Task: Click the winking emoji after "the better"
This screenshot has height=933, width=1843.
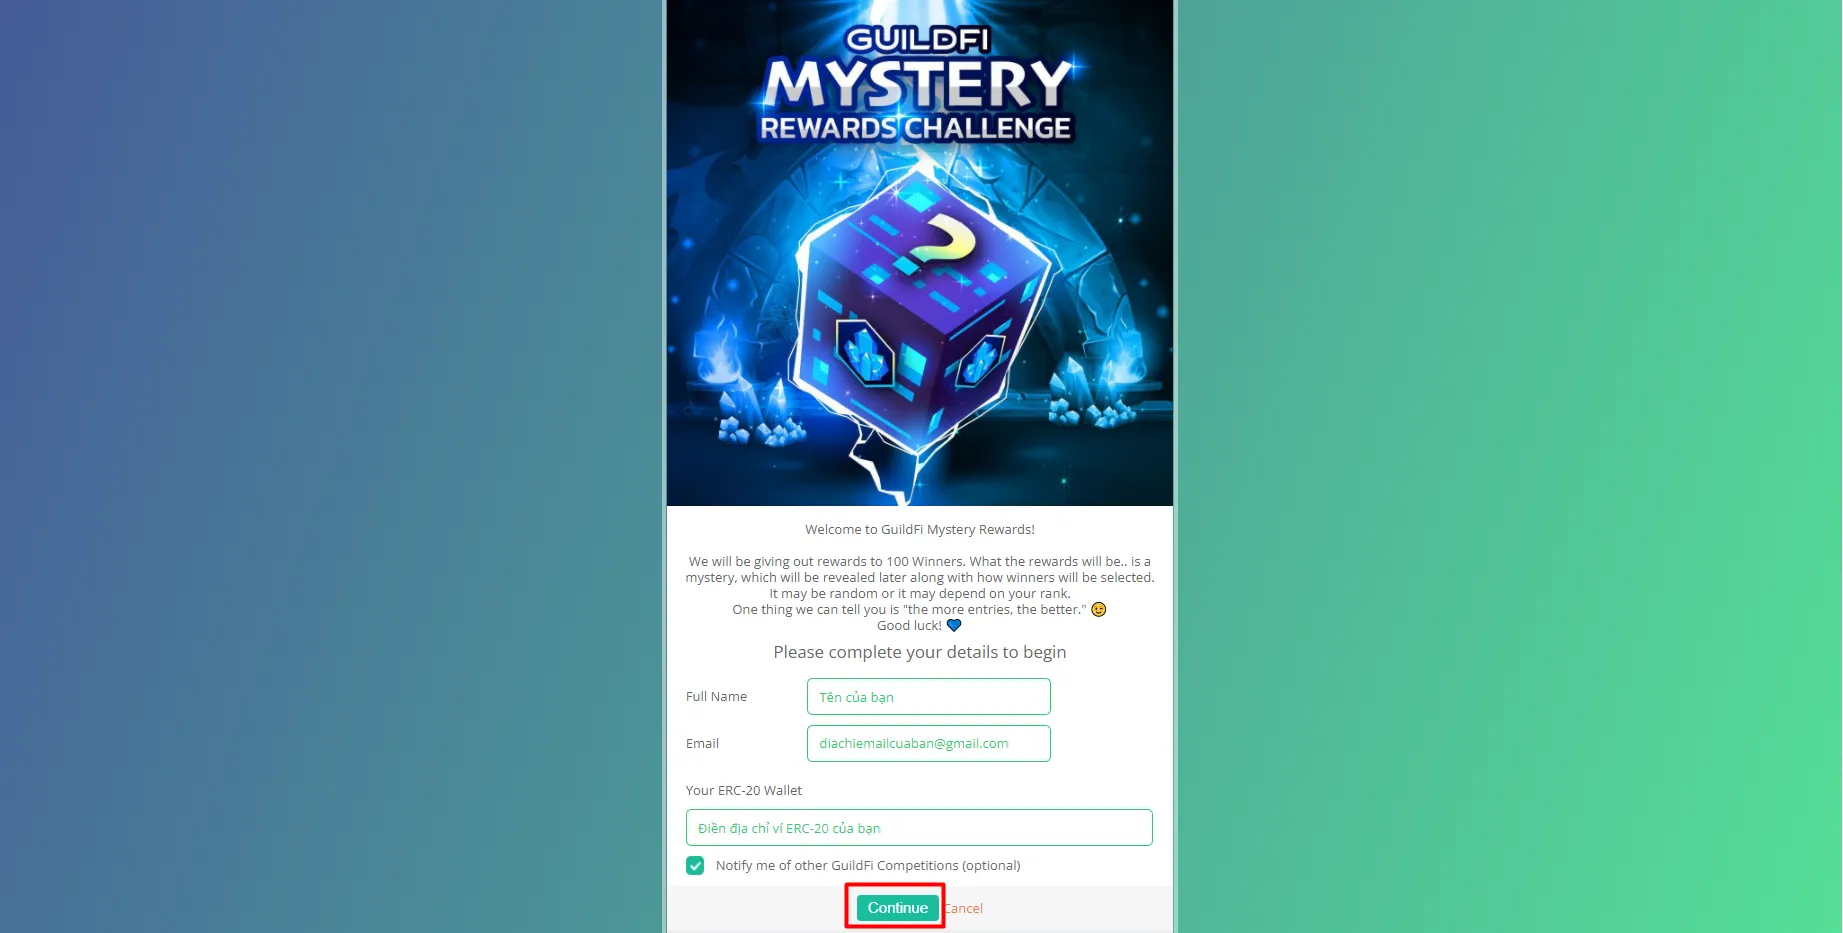Action: (1098, 609)
